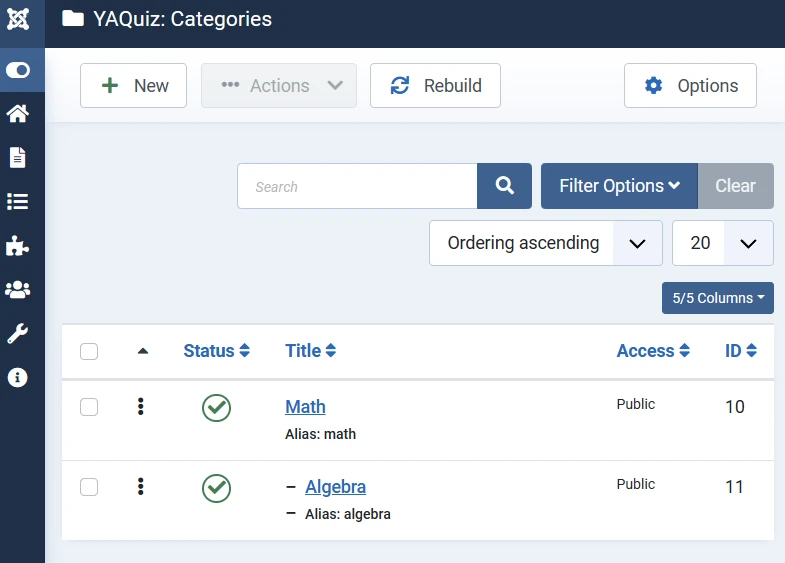This screenshot has width=785, height=563.
Task: Select the Algebra category checkbox
Action: coord(89,487)
